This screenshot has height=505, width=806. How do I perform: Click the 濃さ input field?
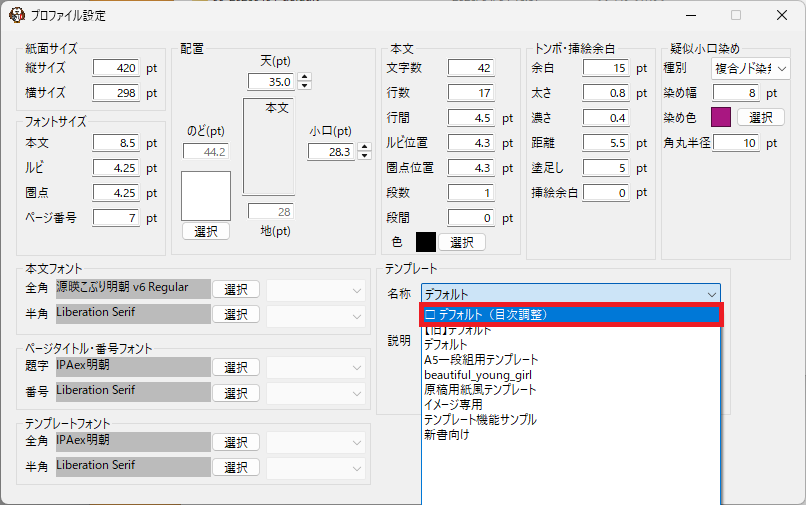606,118
